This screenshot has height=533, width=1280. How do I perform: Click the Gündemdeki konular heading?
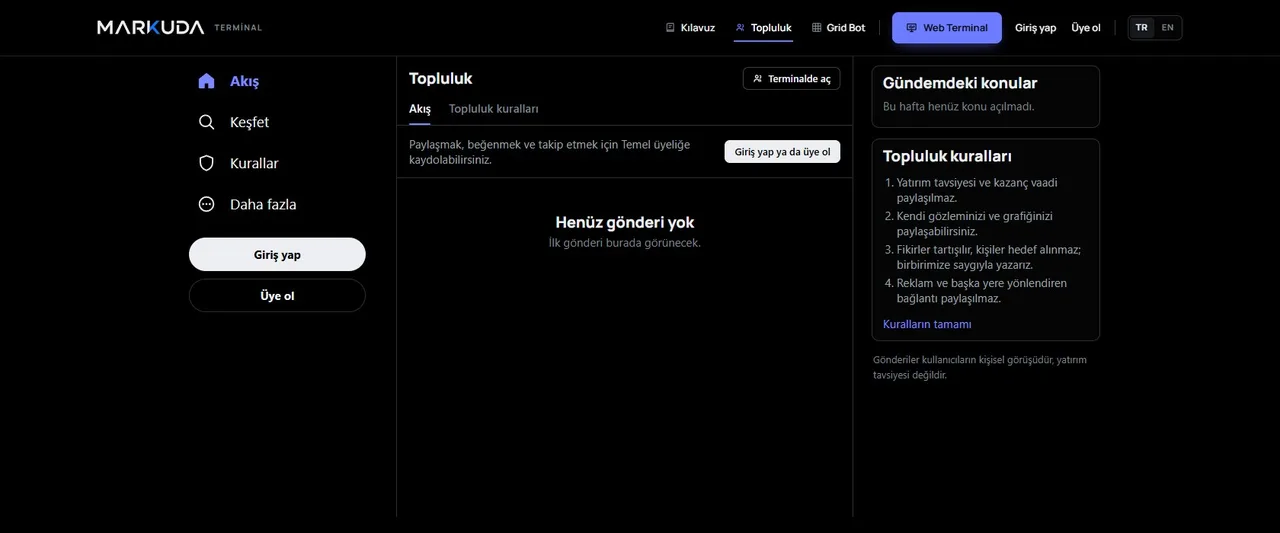point(960,83)
